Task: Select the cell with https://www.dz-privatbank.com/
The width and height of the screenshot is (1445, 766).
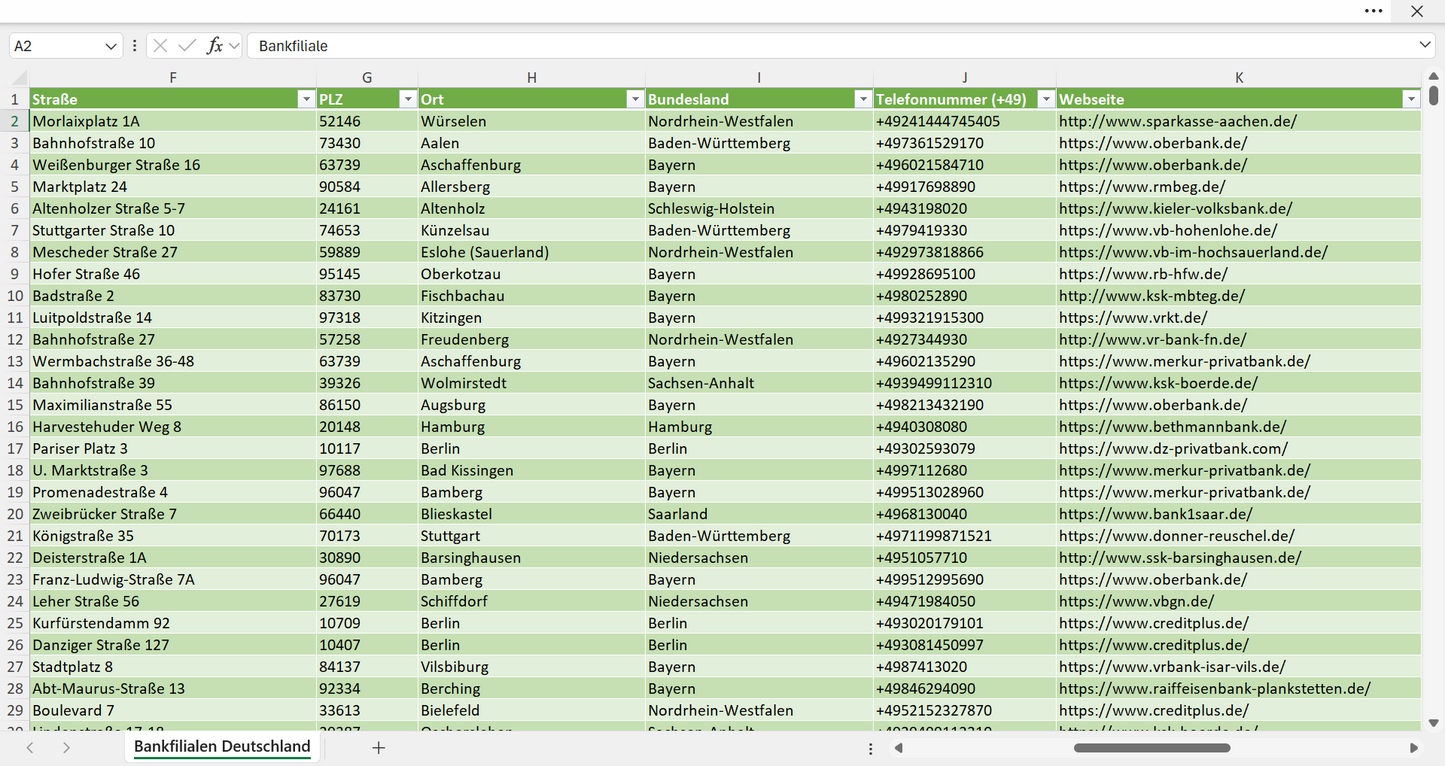Action: coord(1239,448)
